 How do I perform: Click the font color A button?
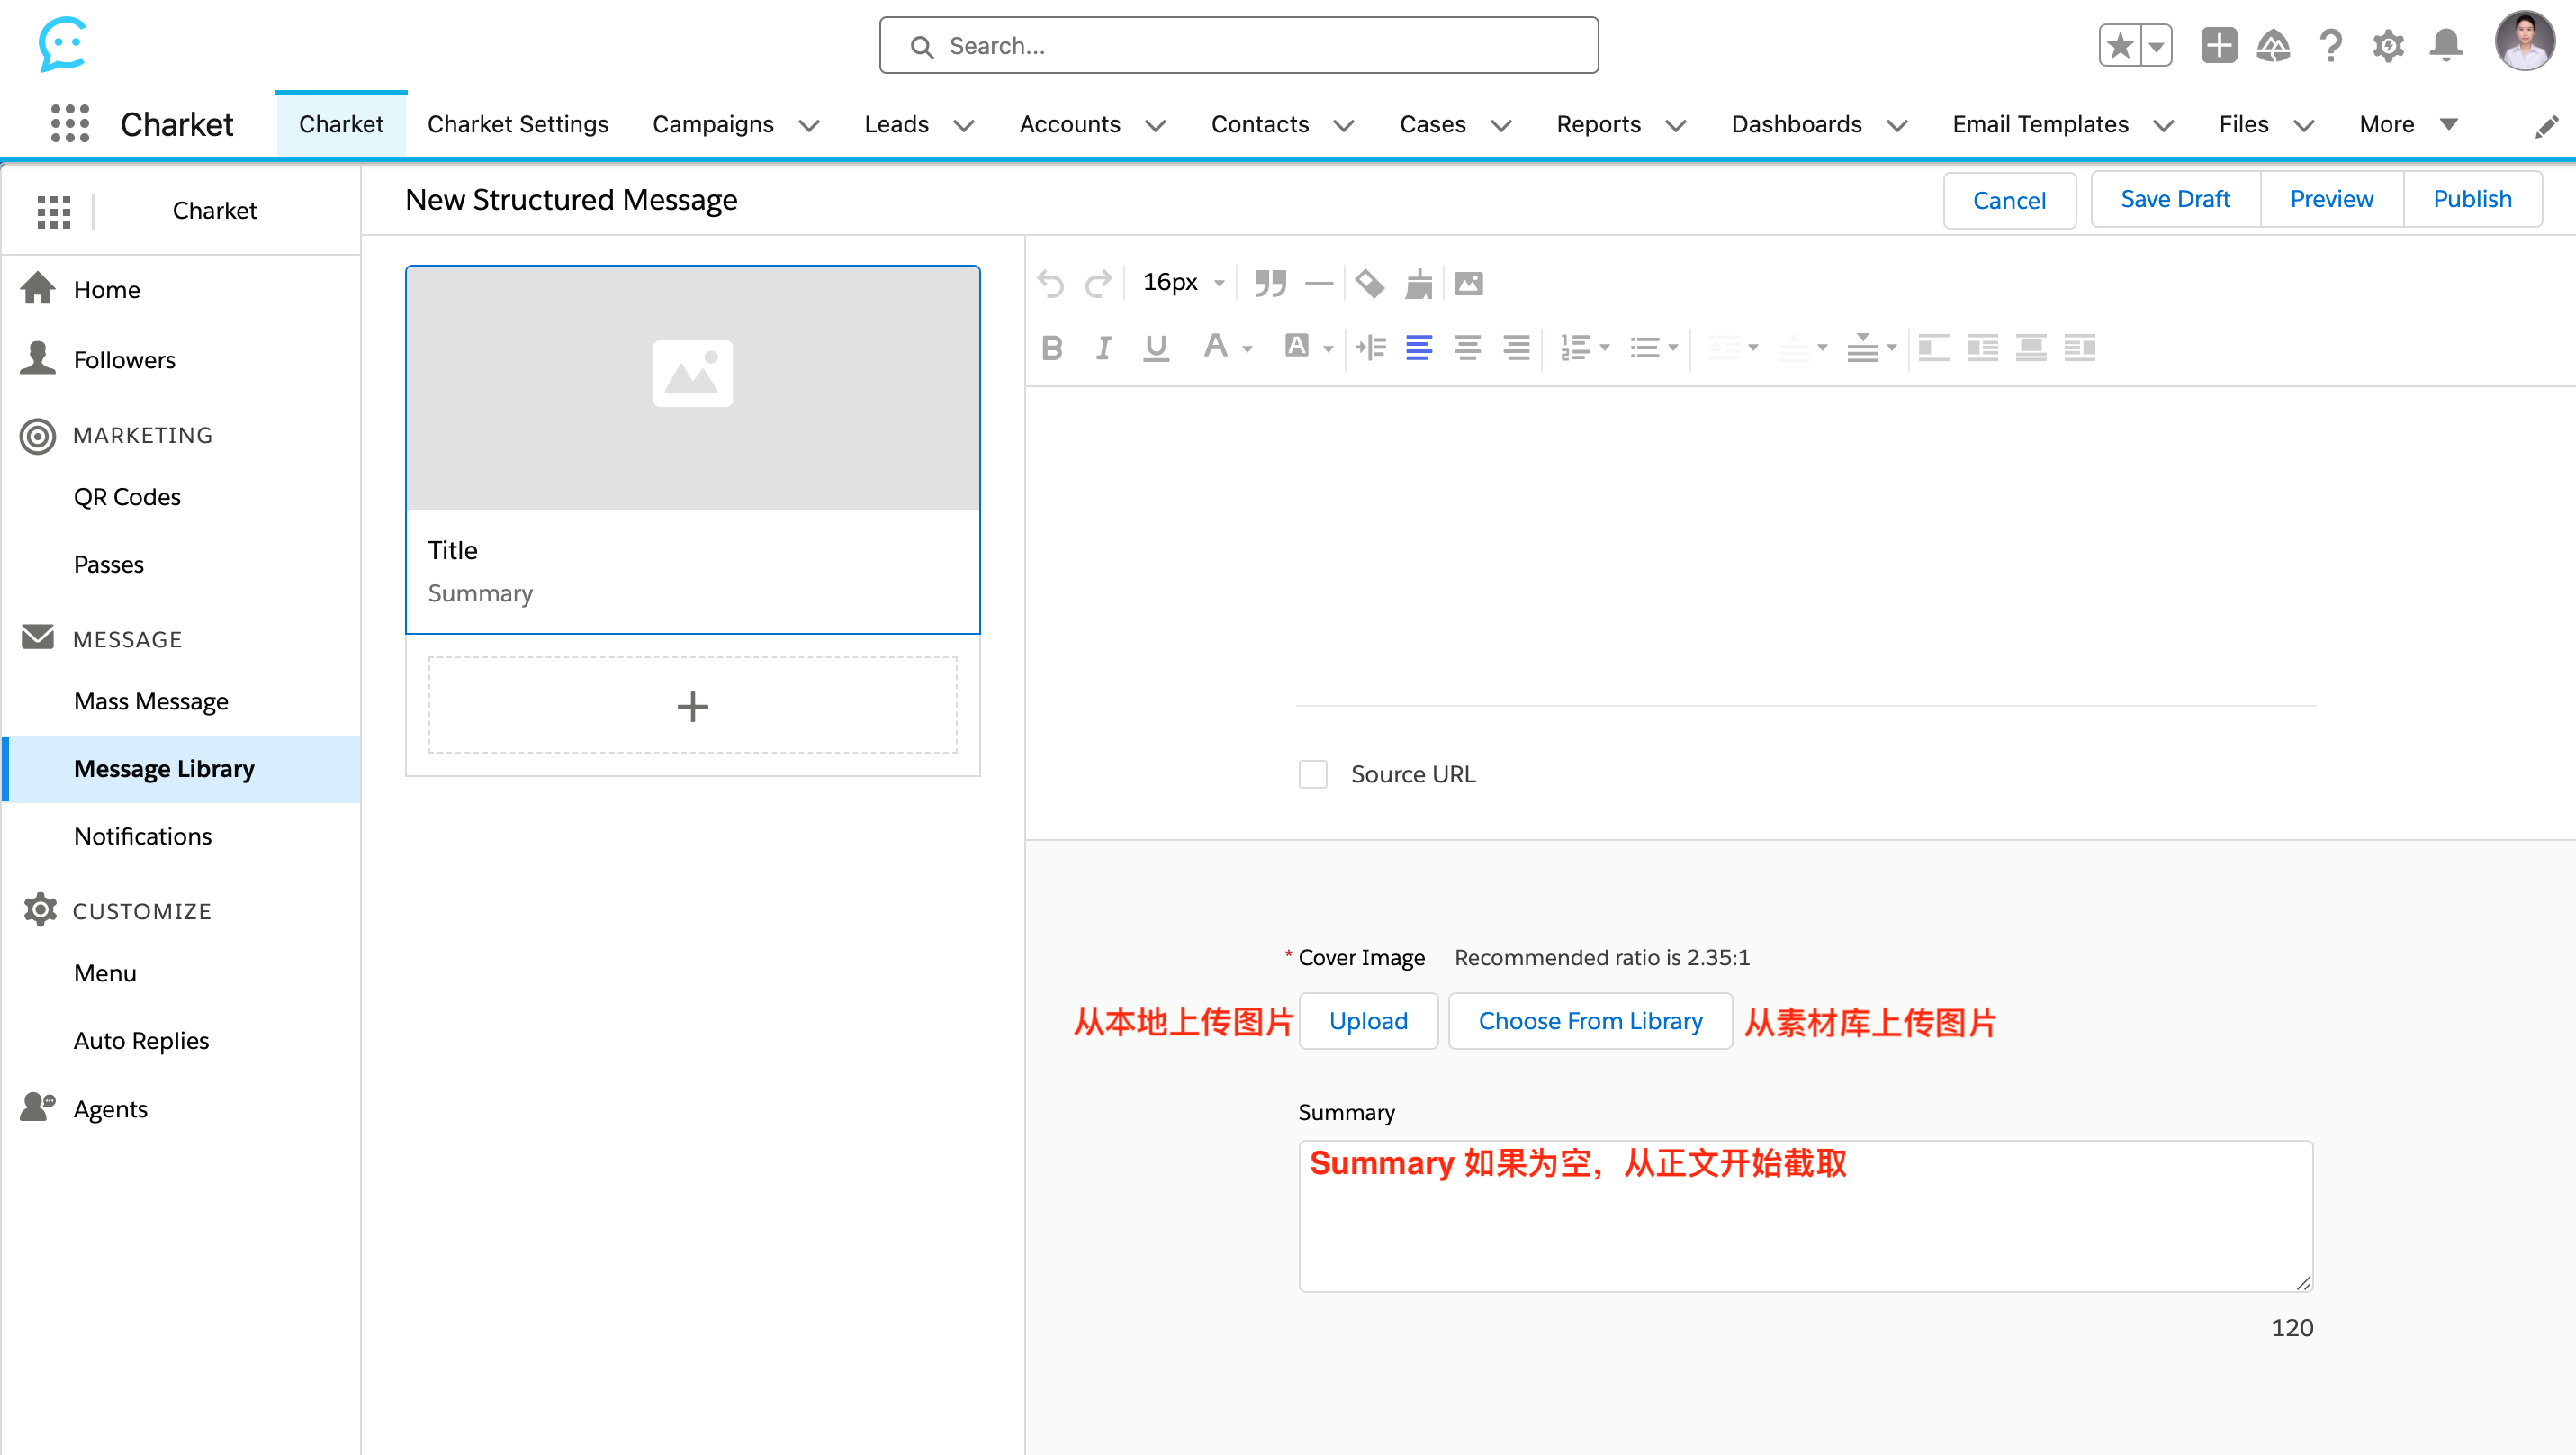1215,346
